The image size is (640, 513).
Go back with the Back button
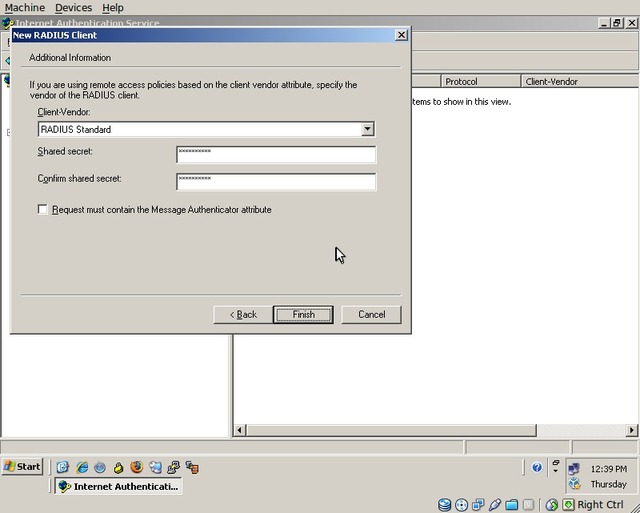point(243,314)
